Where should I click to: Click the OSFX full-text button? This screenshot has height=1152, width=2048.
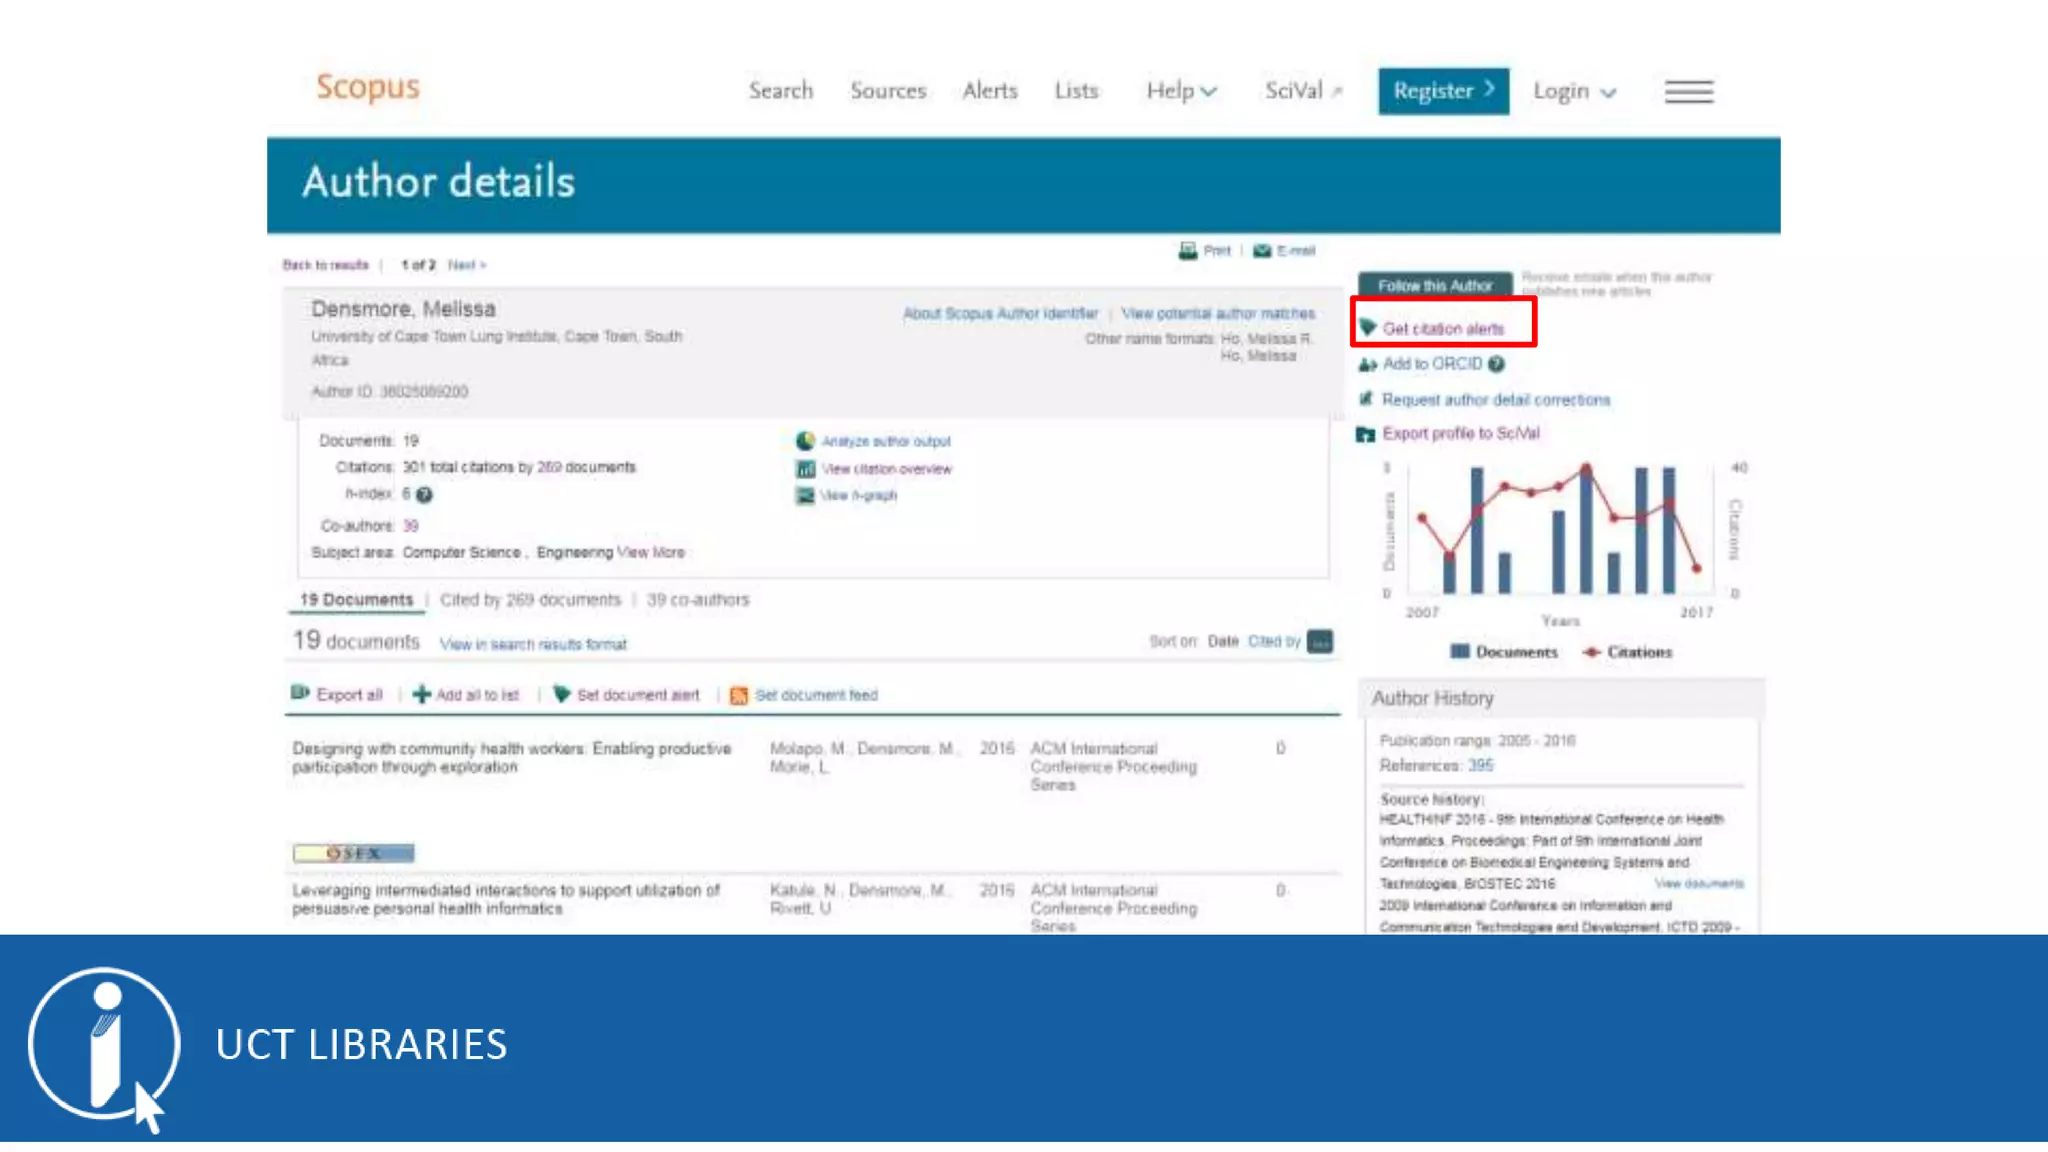(x=353, y=853)
